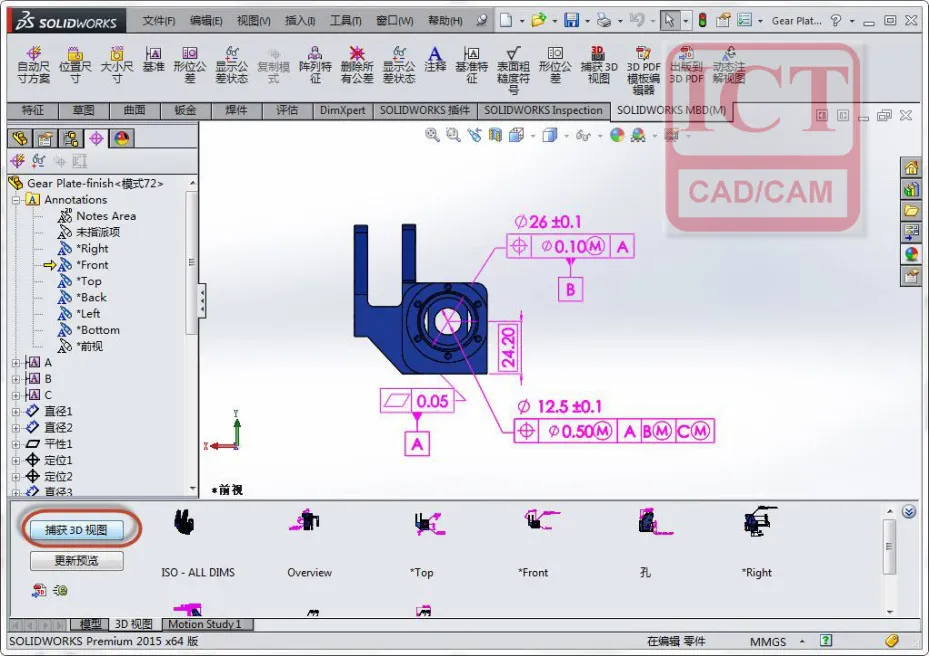Click the Section View icon
Screen dimensions: 929x656
tap(495, 135)
